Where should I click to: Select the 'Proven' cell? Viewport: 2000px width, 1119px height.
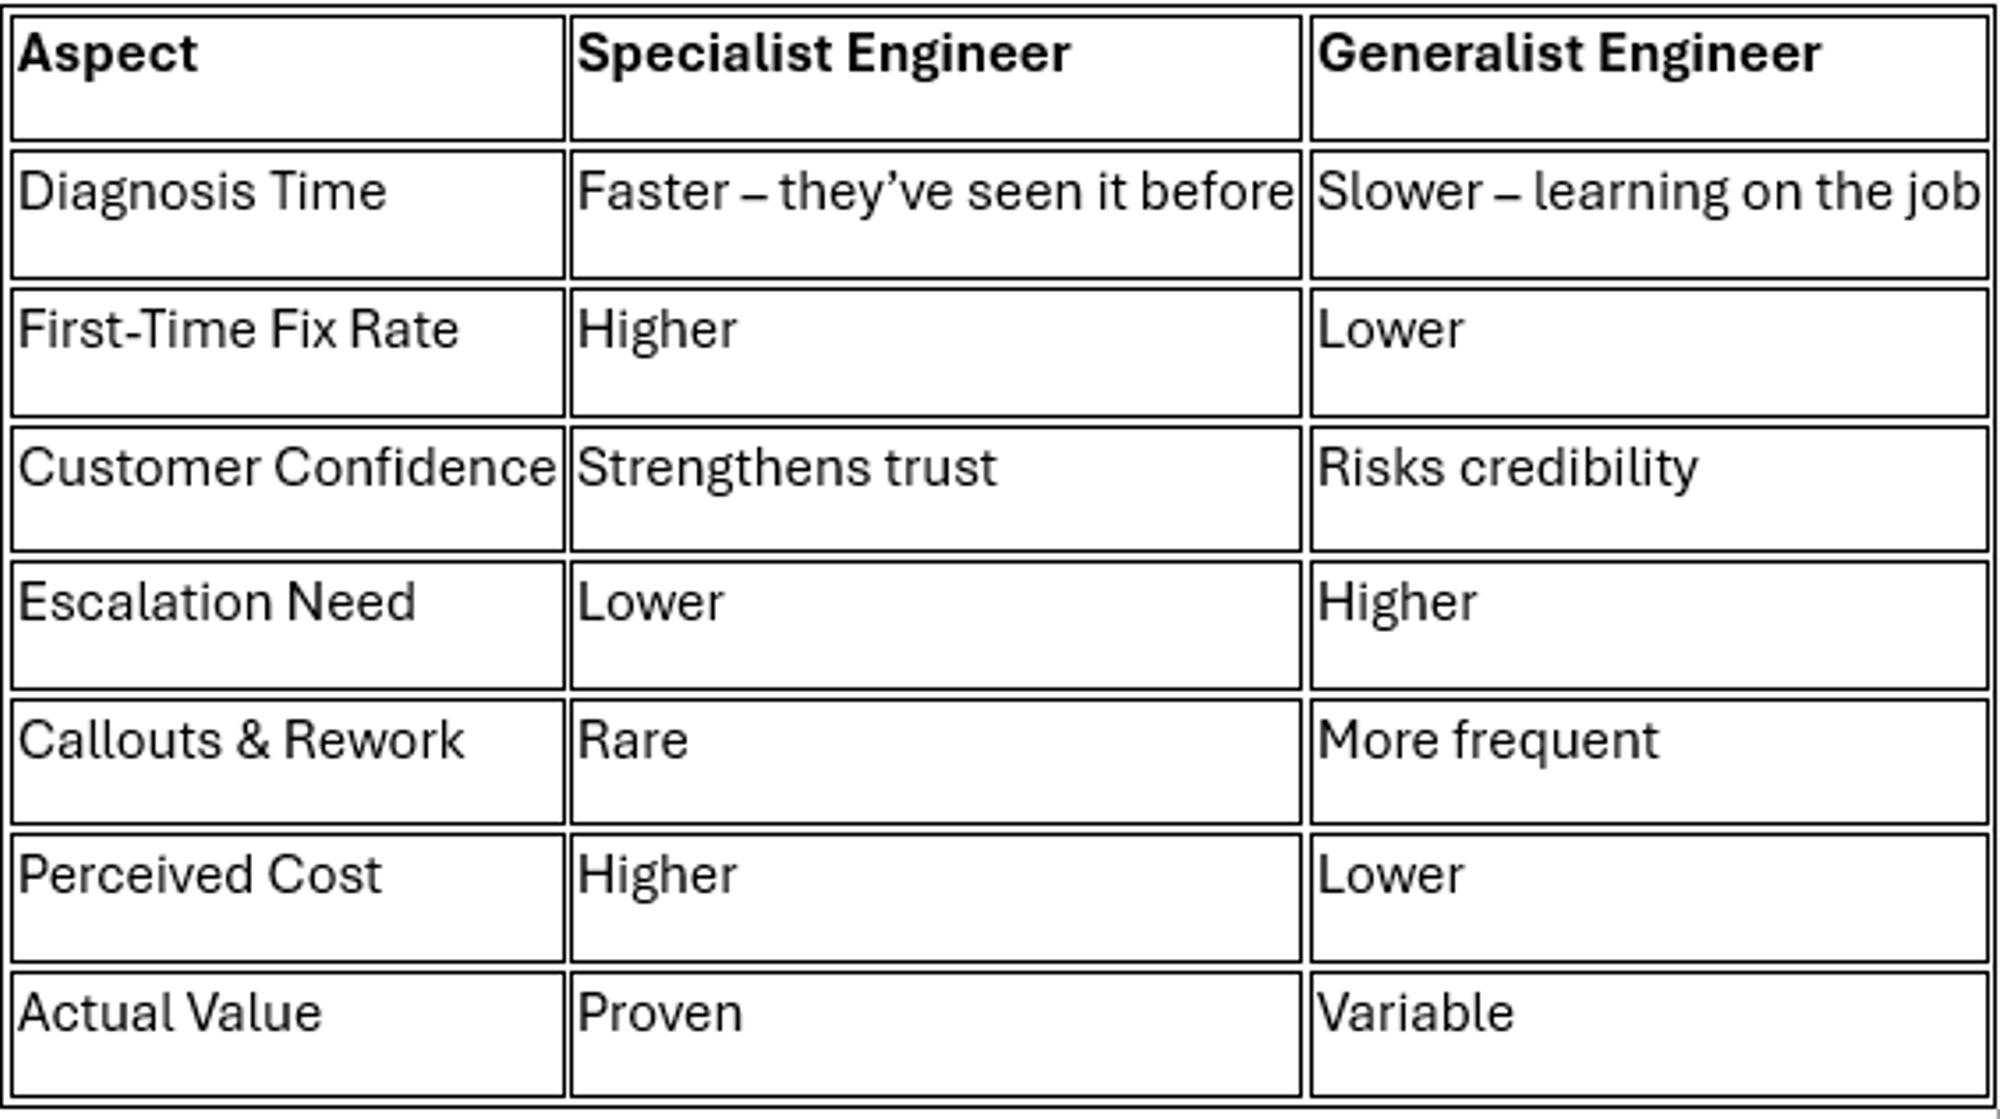[x=936, y=1034]
